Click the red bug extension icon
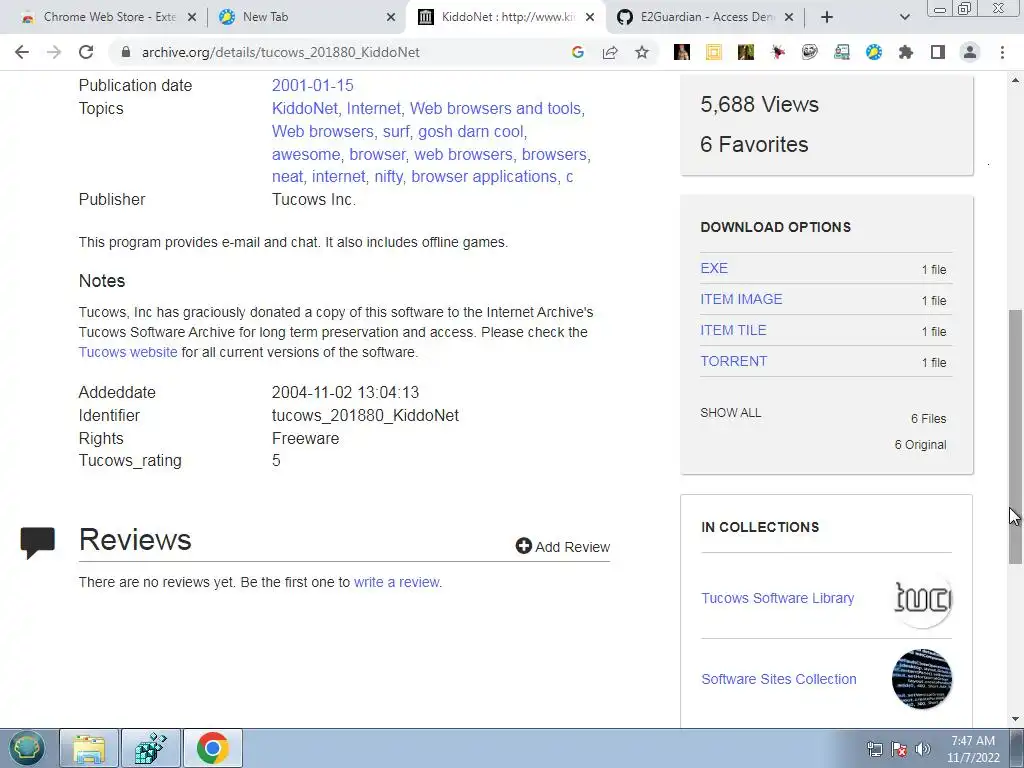The height and width of the screenshot is (768, 1024). pos(777,52)
